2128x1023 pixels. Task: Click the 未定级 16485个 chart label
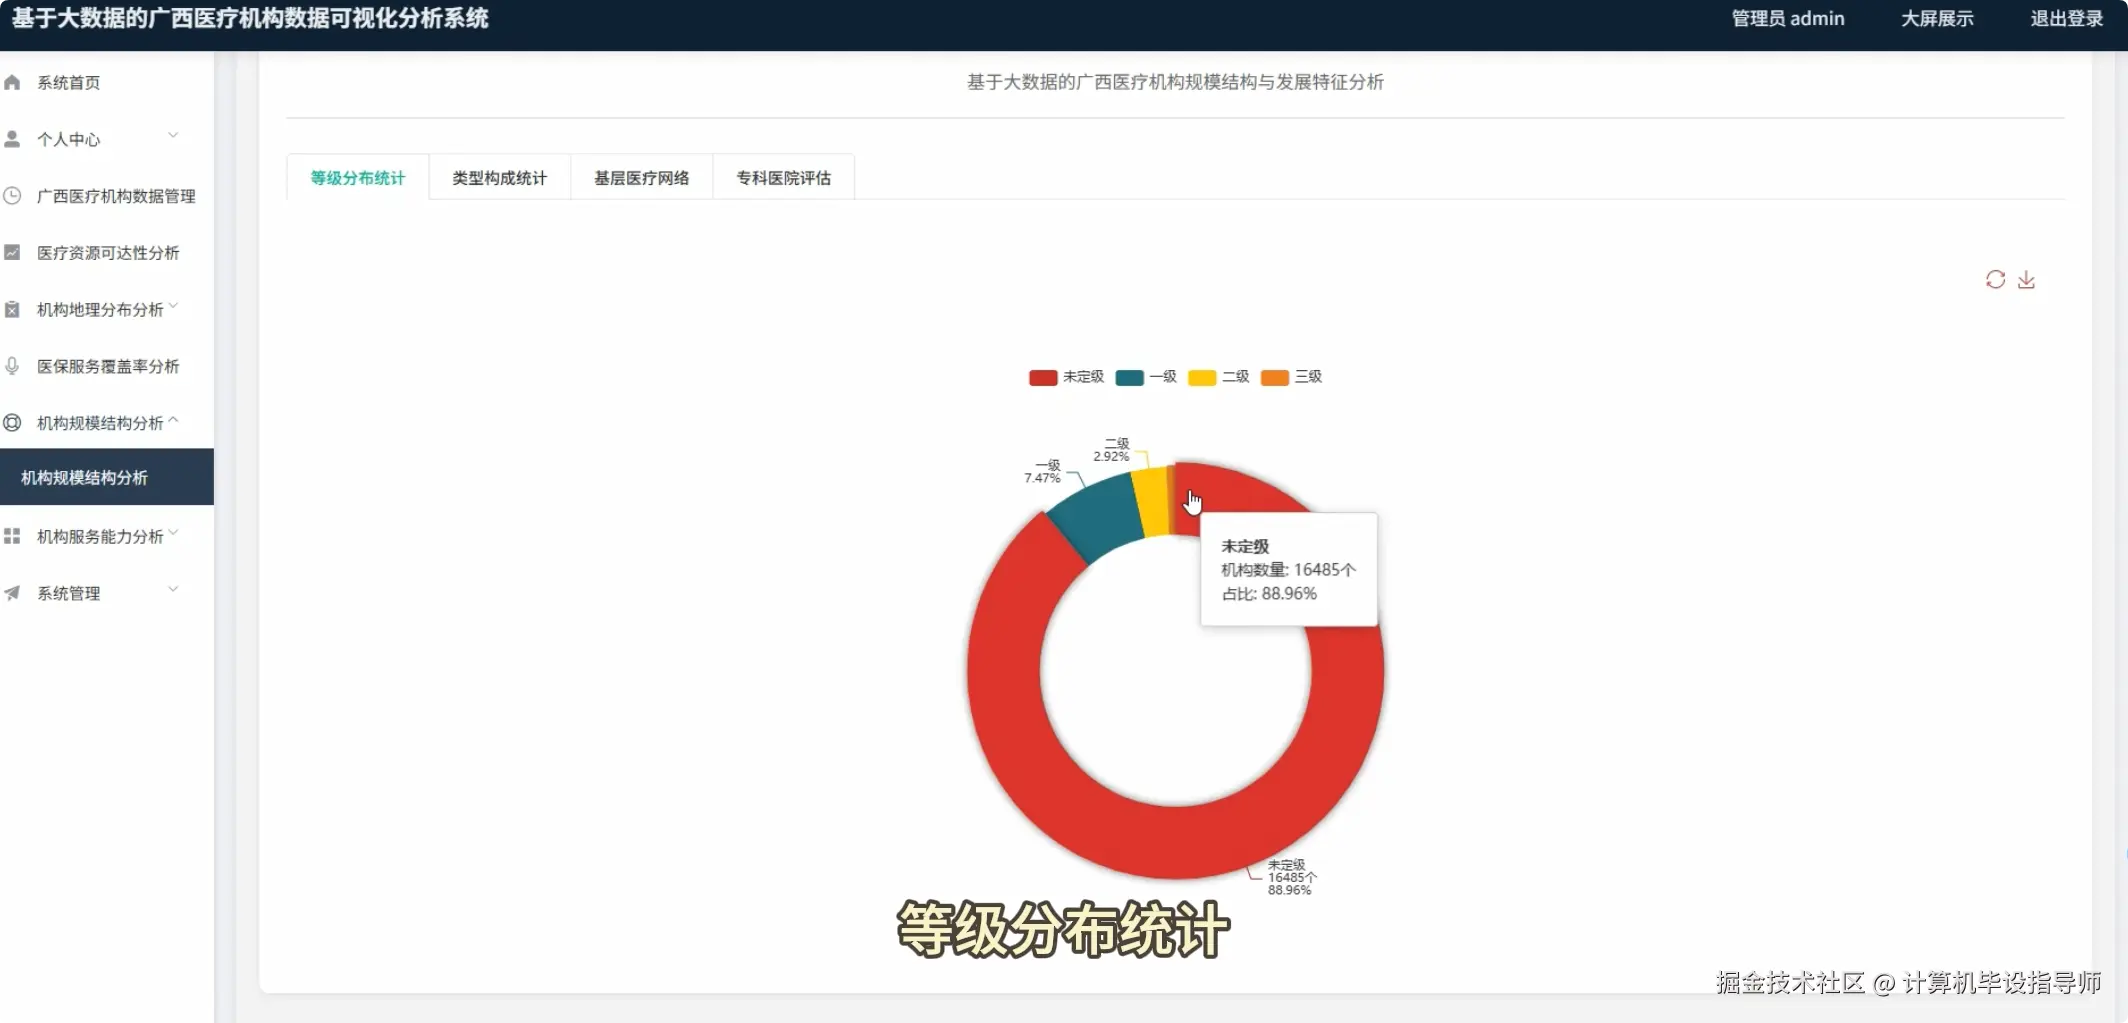pyautogui.click(x=1292, y=877)
